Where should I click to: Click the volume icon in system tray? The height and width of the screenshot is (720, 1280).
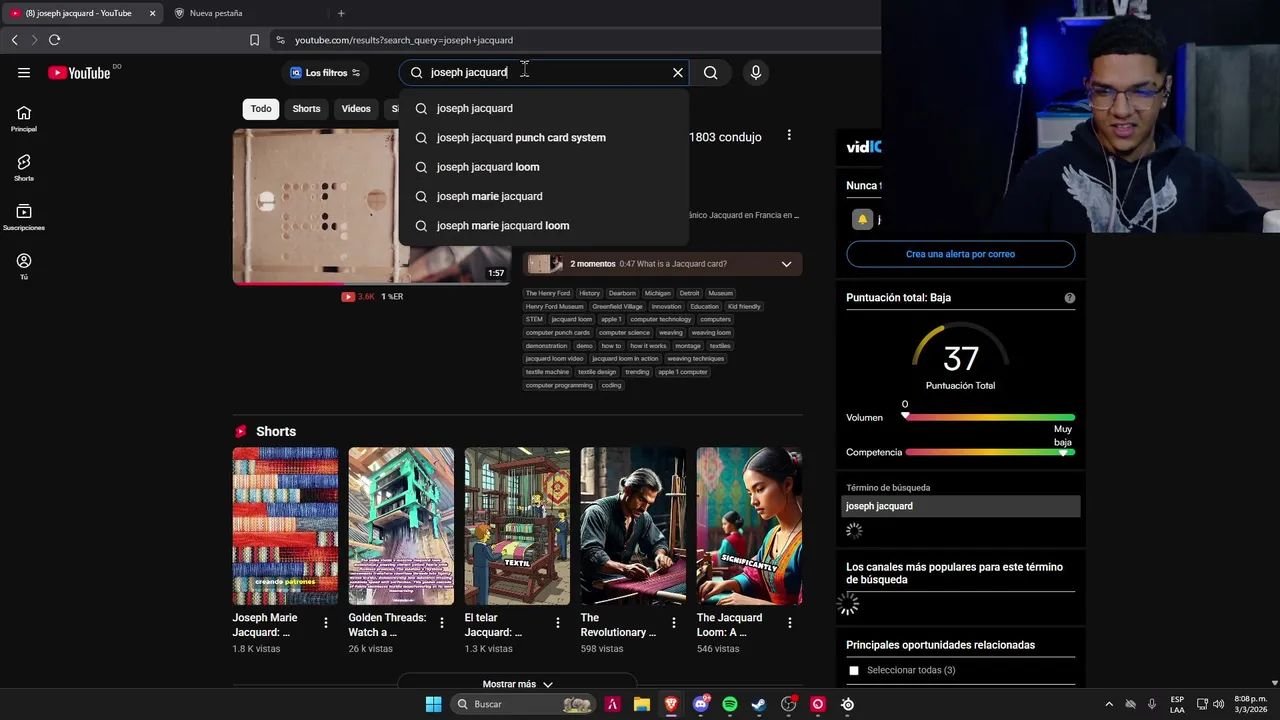click(1219, 704)
